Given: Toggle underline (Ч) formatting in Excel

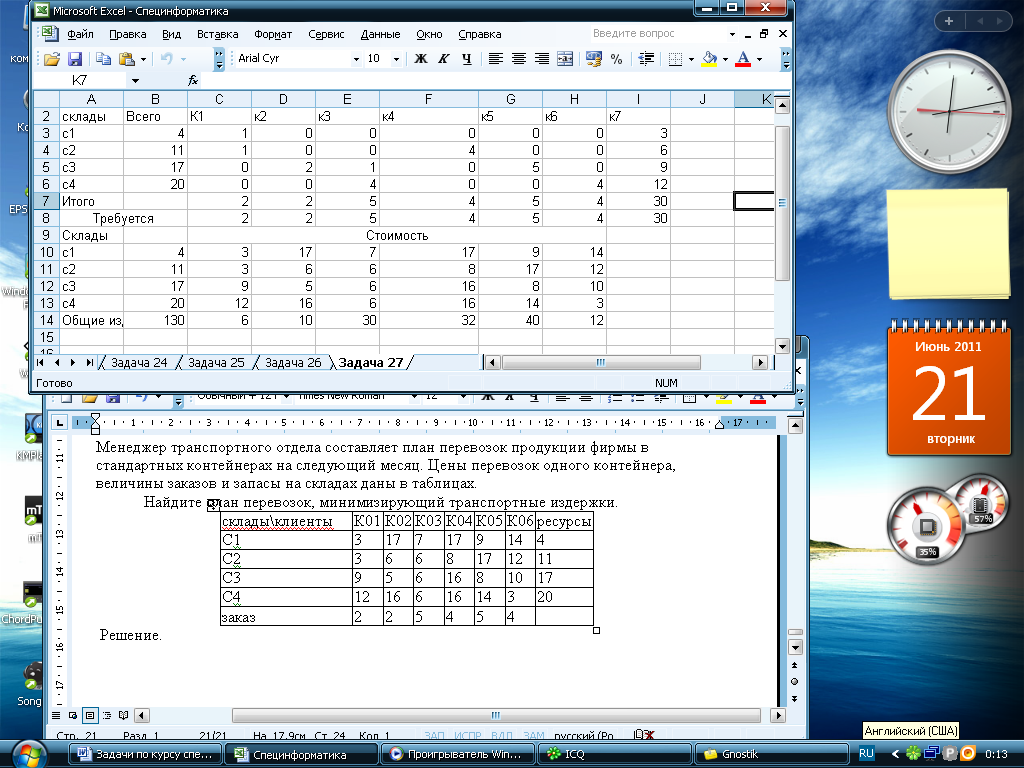Looking at the screenshot, I should (466, 59).
